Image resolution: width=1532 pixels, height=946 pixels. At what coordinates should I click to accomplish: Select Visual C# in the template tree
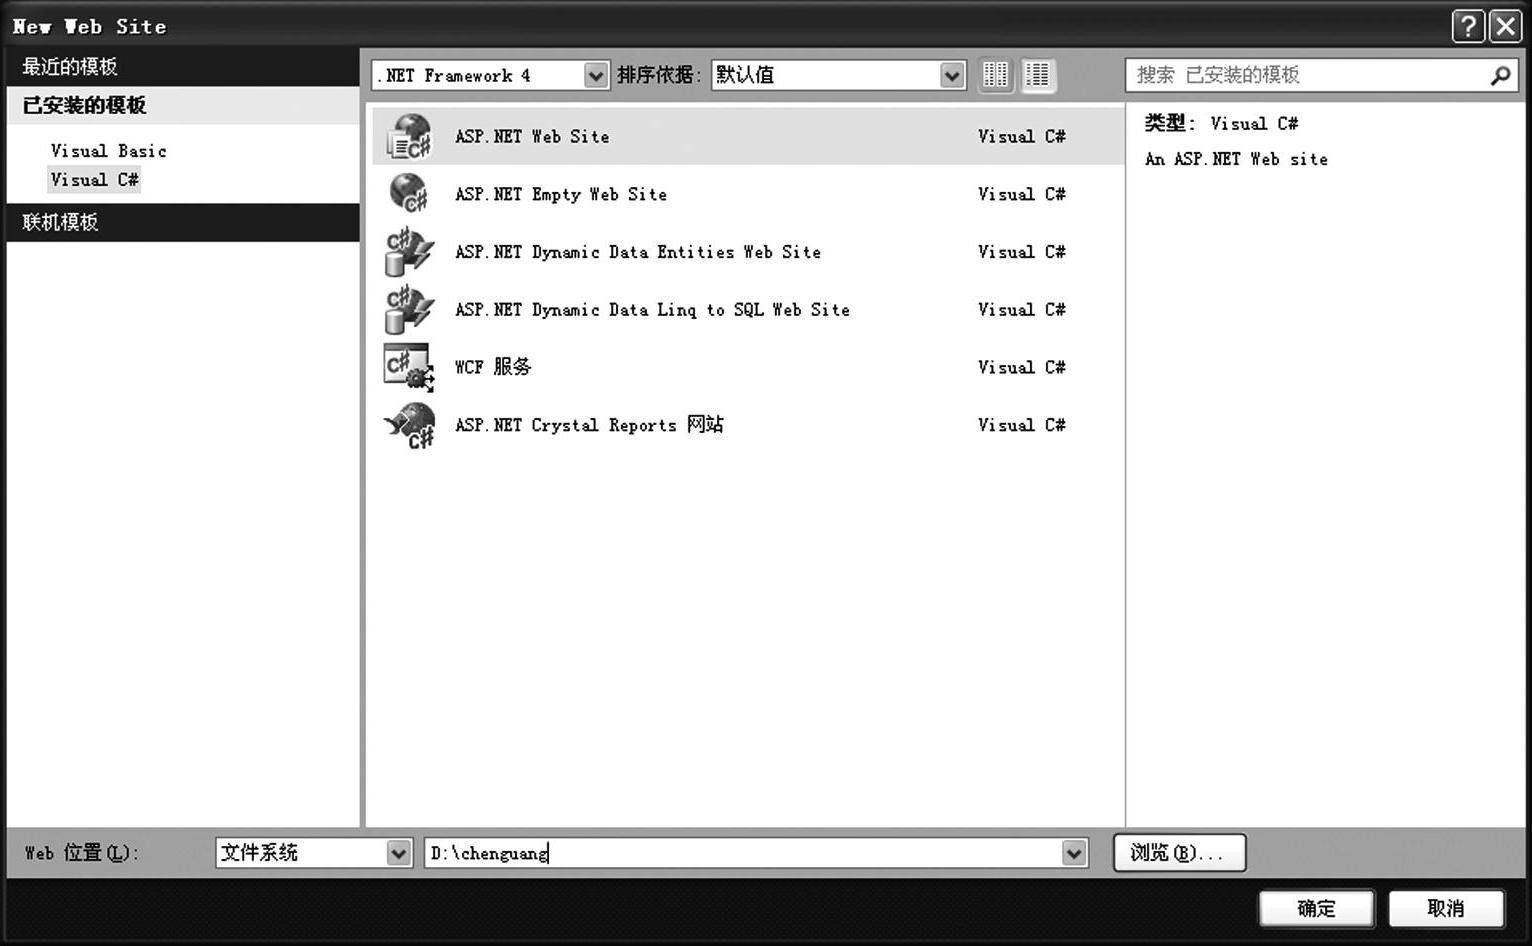94,180
